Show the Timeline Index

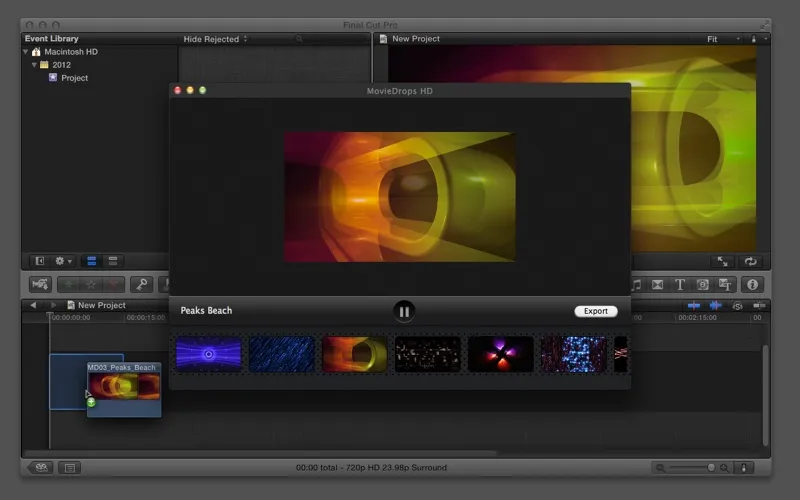pos(70,467)
